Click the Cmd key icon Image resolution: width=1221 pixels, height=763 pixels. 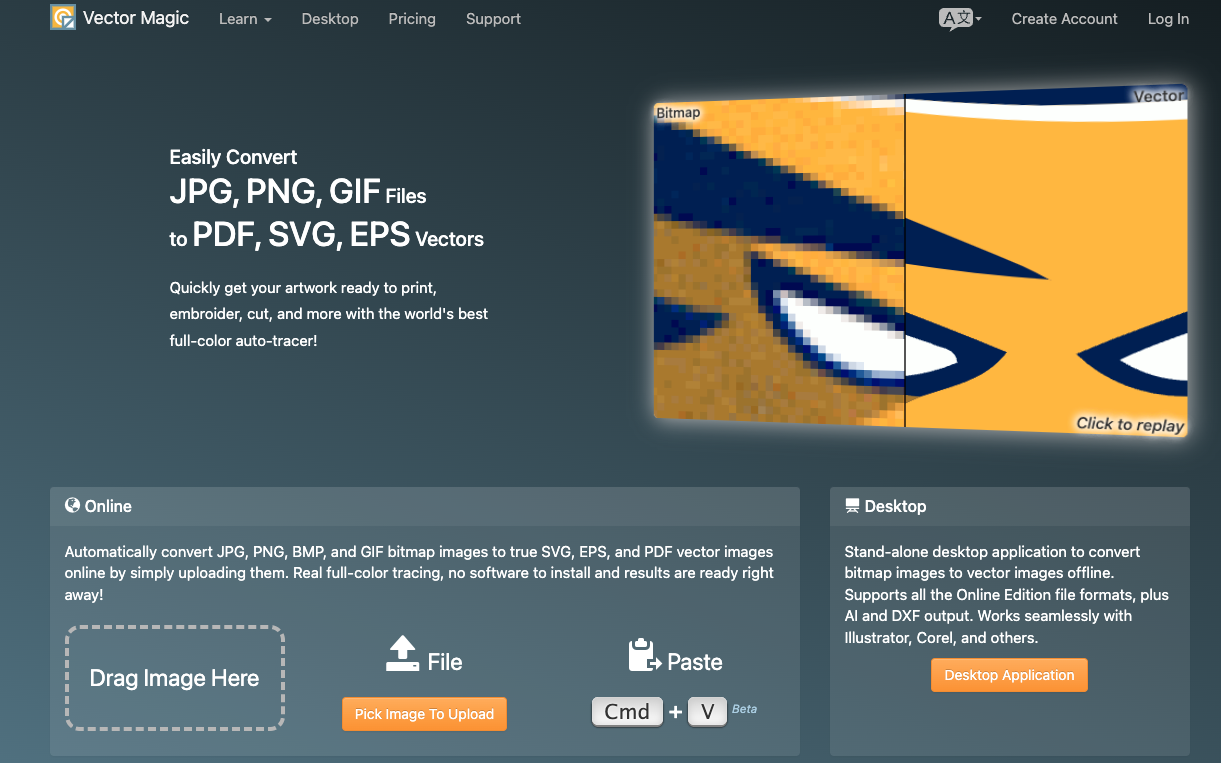[x=627, y=712]
